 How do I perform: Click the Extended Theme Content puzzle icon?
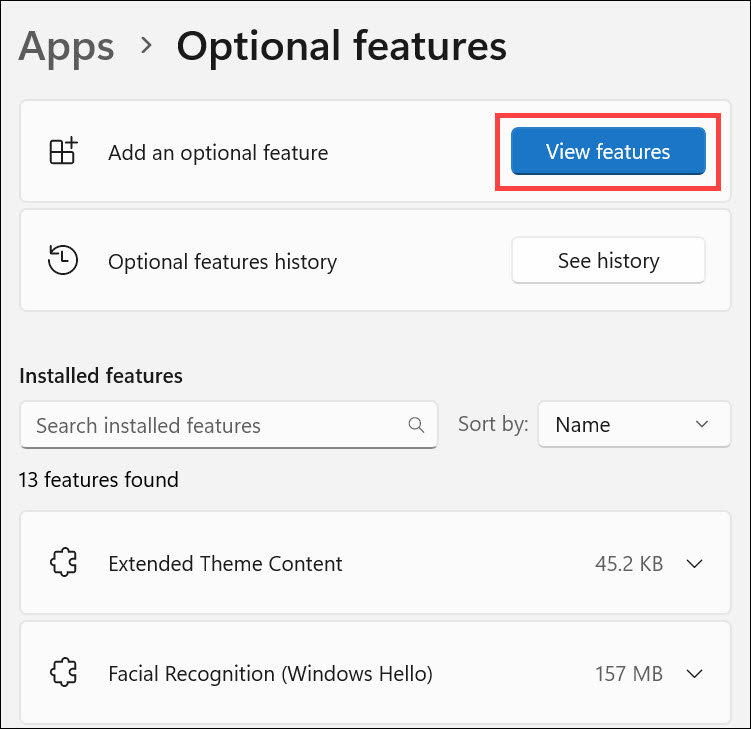pyautogui.click(x=63, y=563)
